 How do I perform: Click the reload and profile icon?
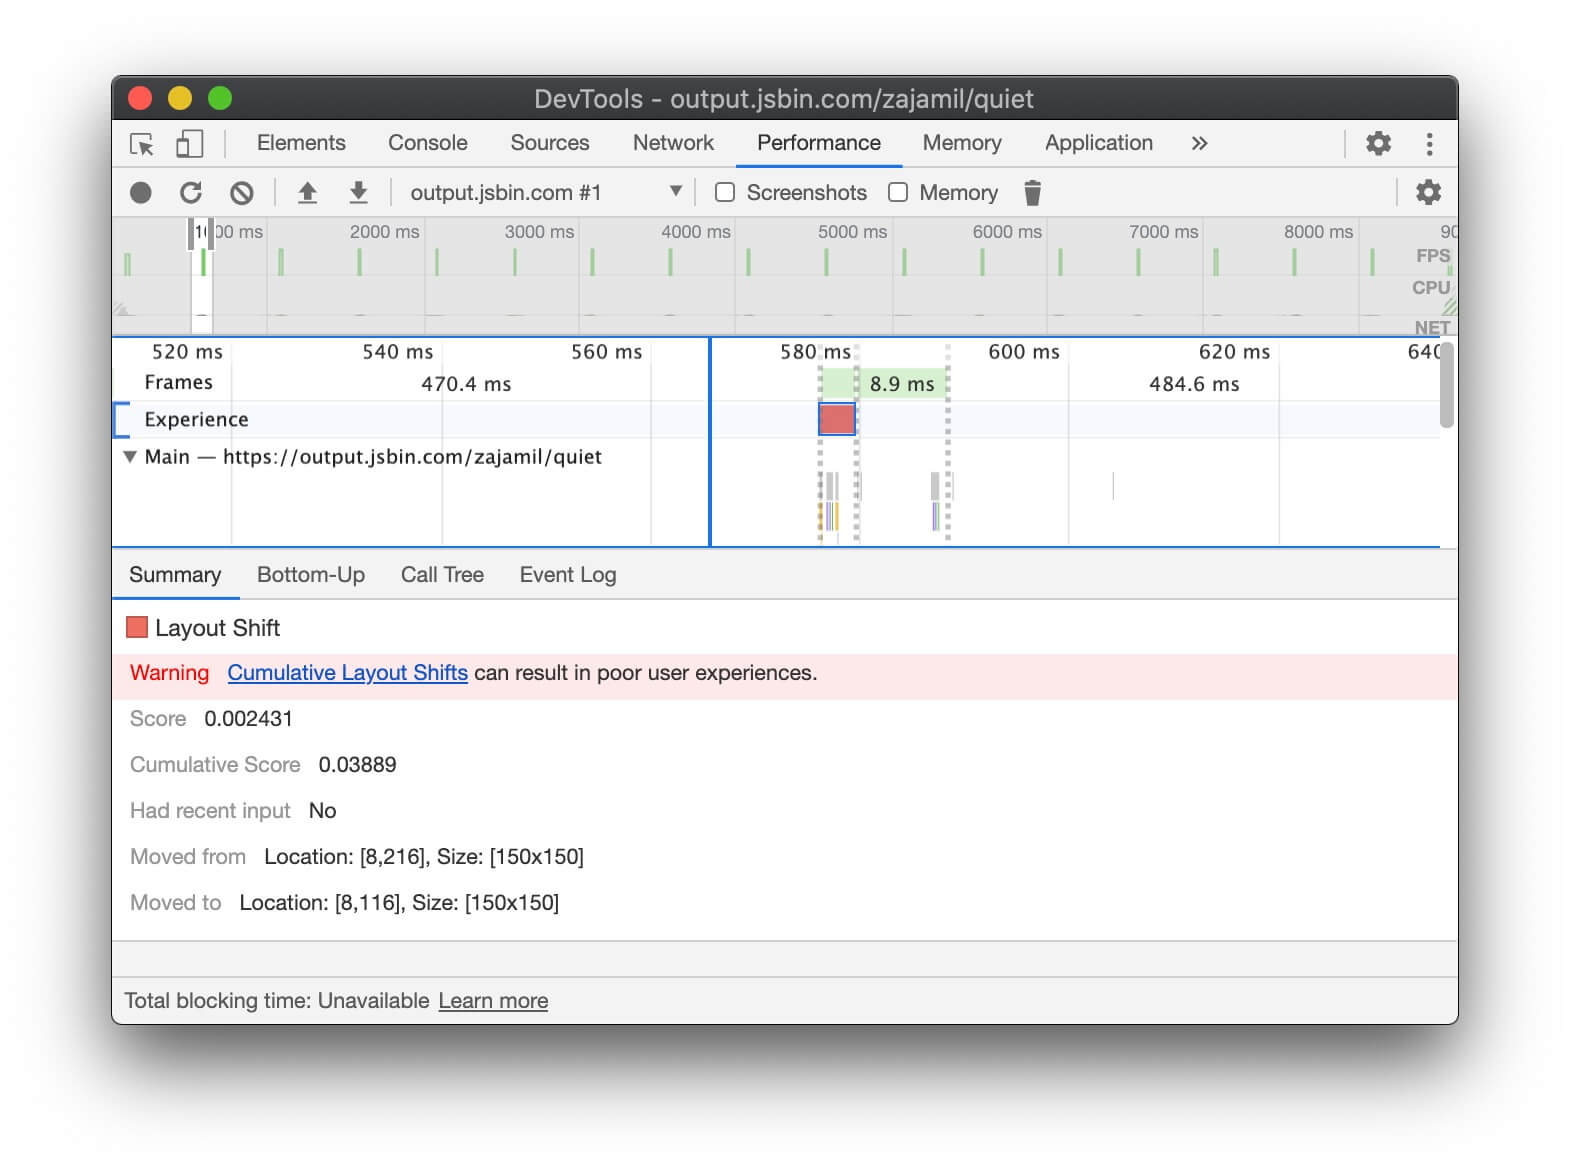click(191, 193)
